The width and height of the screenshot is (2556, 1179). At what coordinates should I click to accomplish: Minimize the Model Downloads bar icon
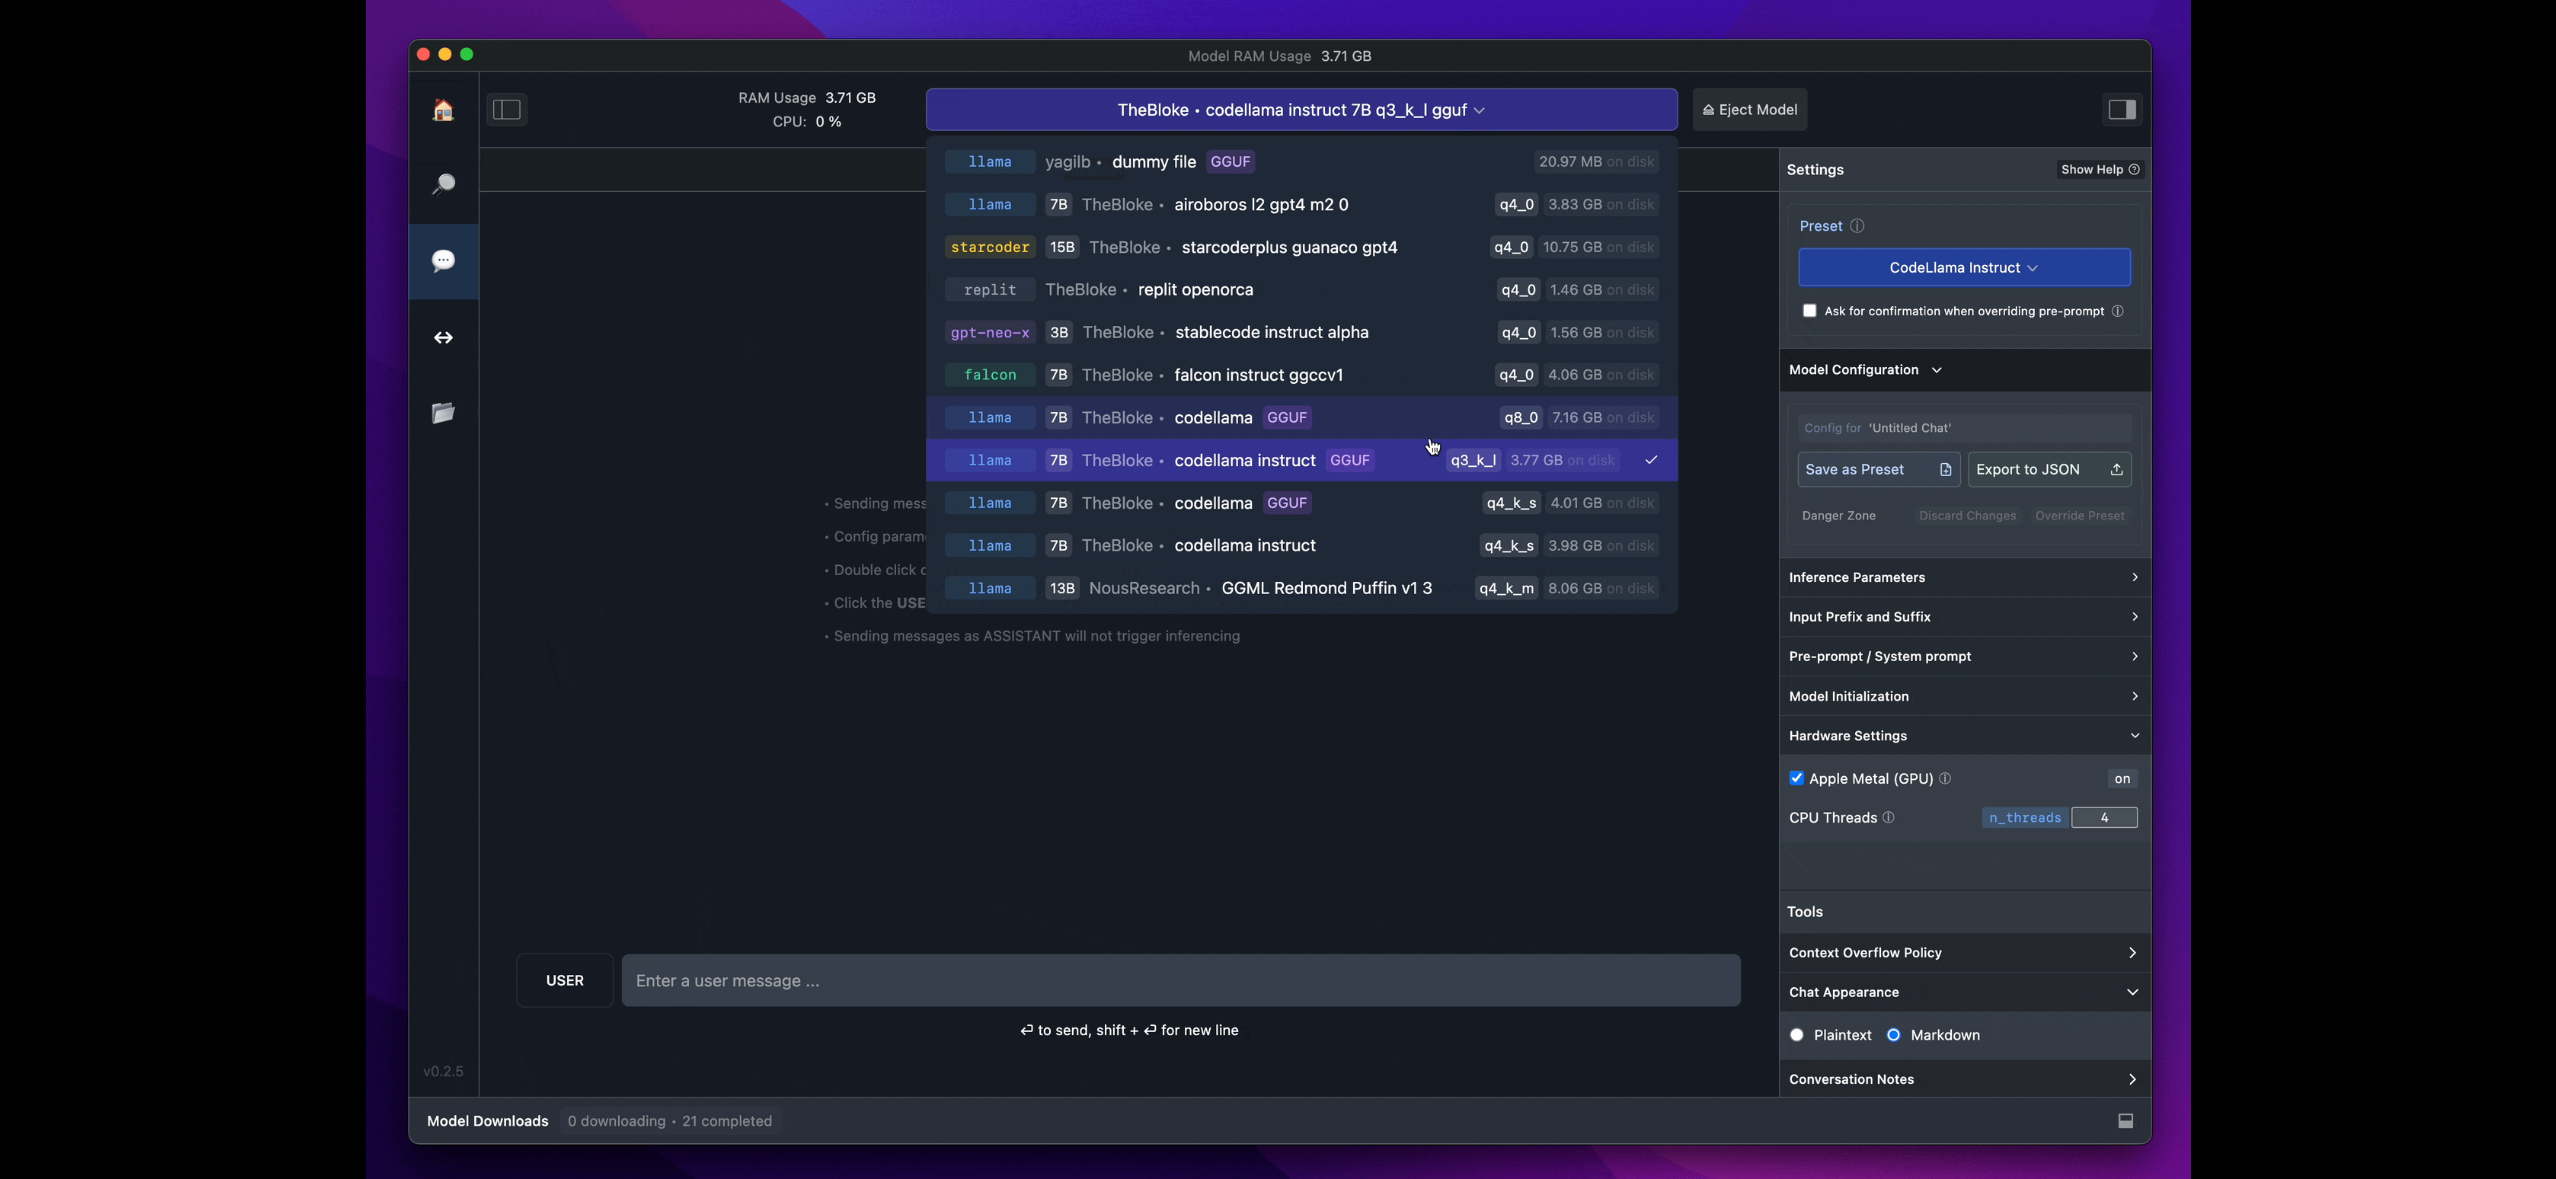tap(2125, 1121)
